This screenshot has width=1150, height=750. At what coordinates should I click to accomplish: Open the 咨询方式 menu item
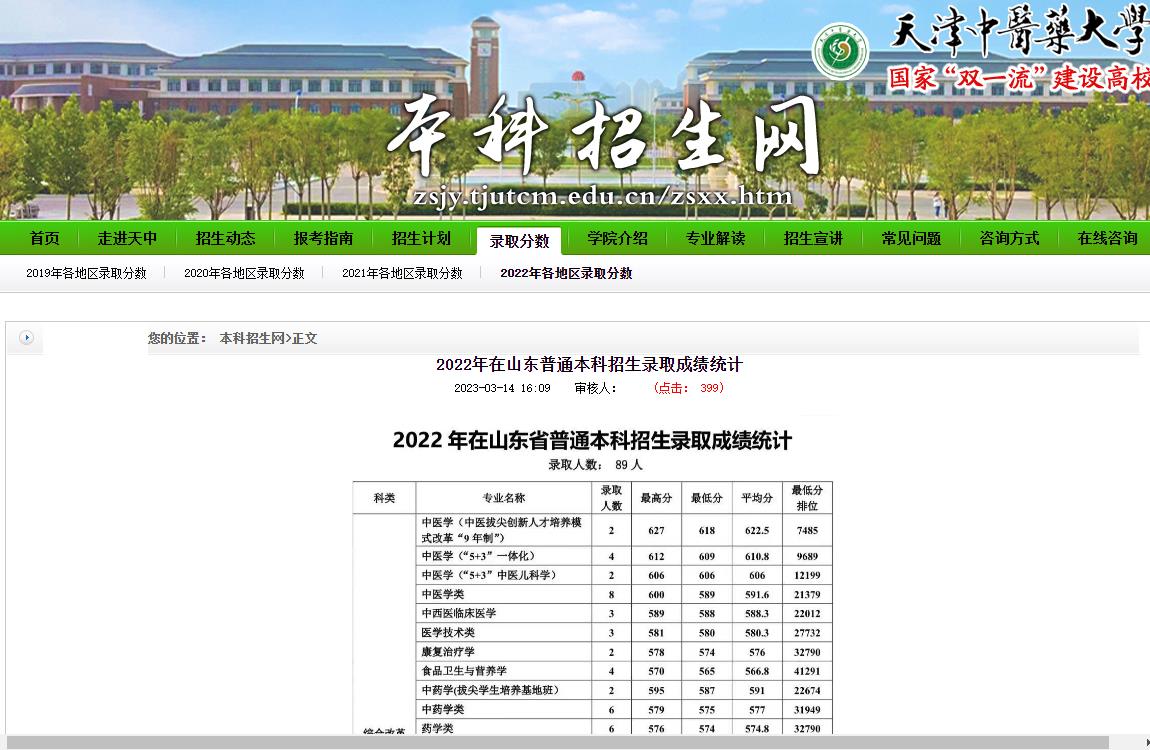click(1009, 238)
